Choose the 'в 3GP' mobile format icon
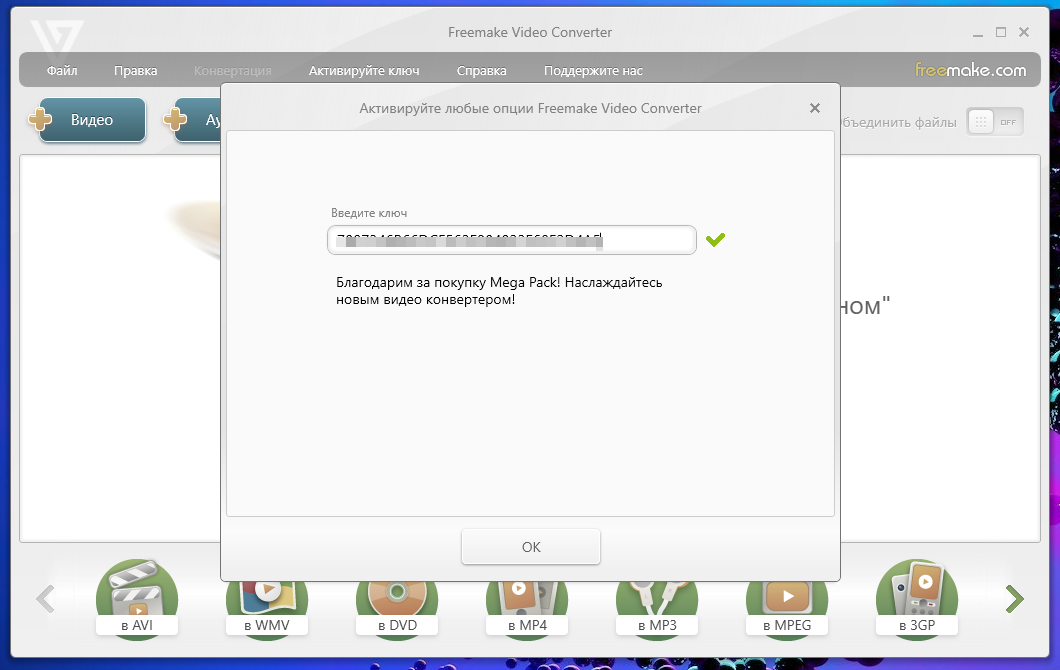The image size is (1060, 670). [x=916, y=599]
